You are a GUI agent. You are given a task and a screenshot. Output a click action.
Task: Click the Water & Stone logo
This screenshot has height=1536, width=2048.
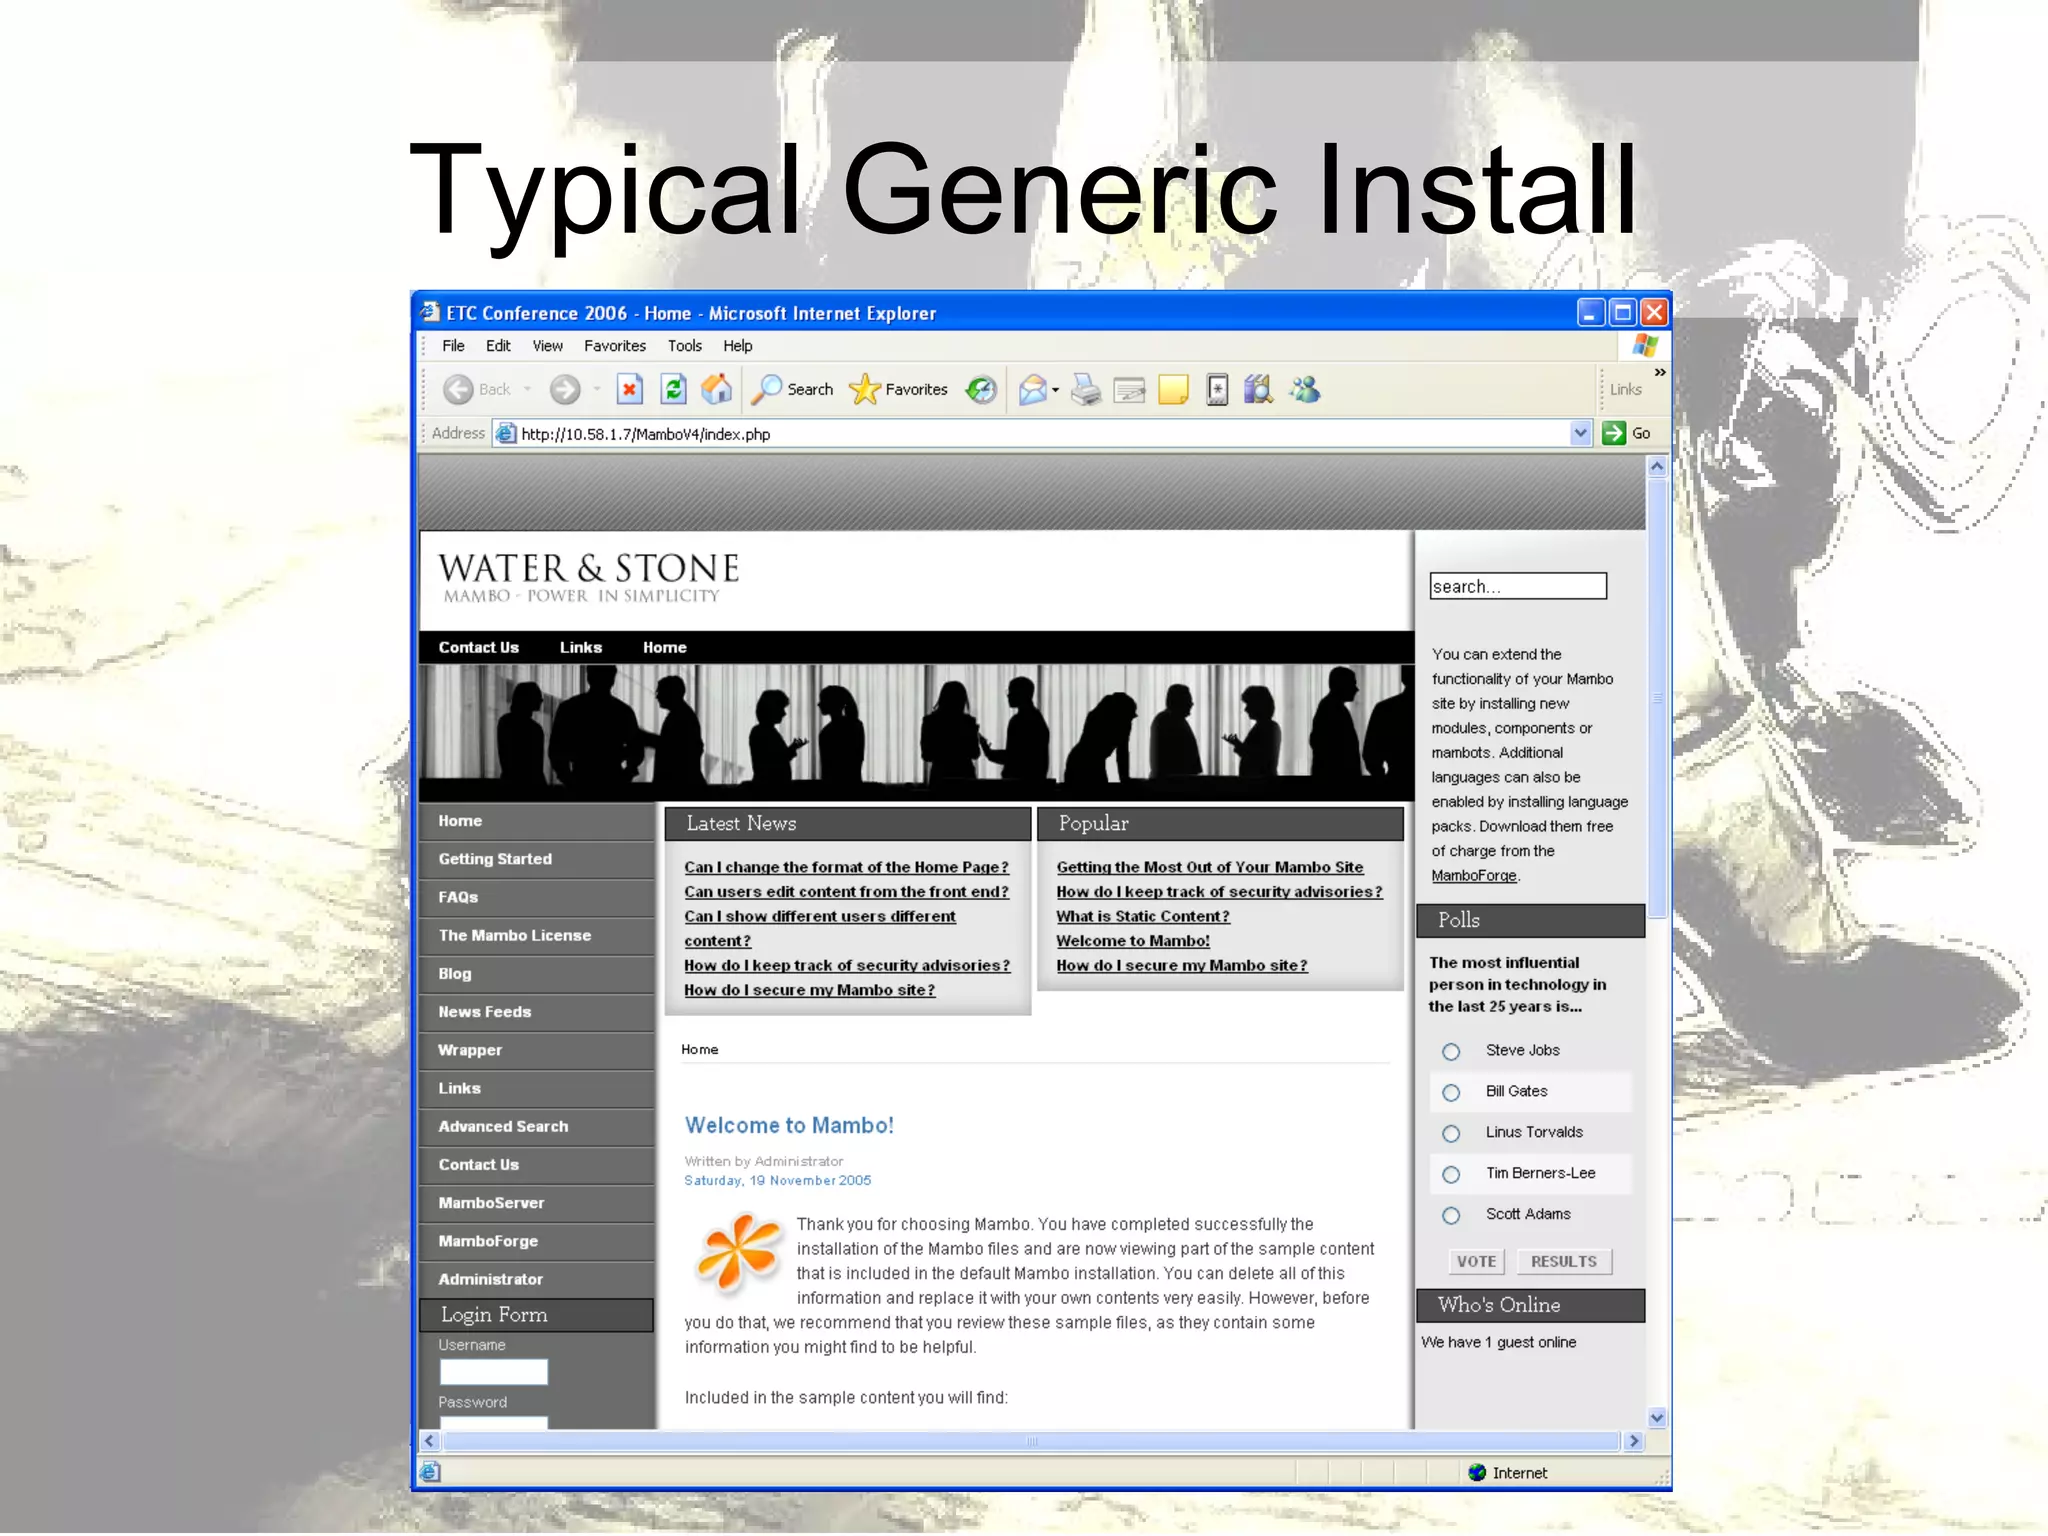(x=588, y=578)
